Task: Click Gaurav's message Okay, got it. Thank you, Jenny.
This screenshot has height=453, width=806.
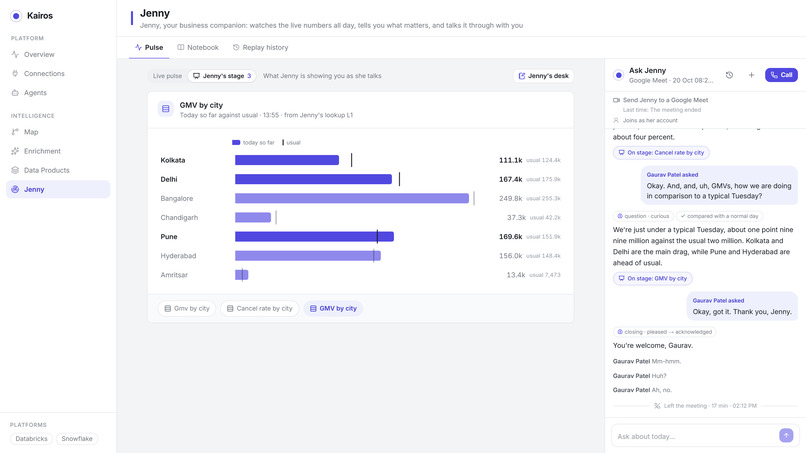Action: (x=742, y=312)
